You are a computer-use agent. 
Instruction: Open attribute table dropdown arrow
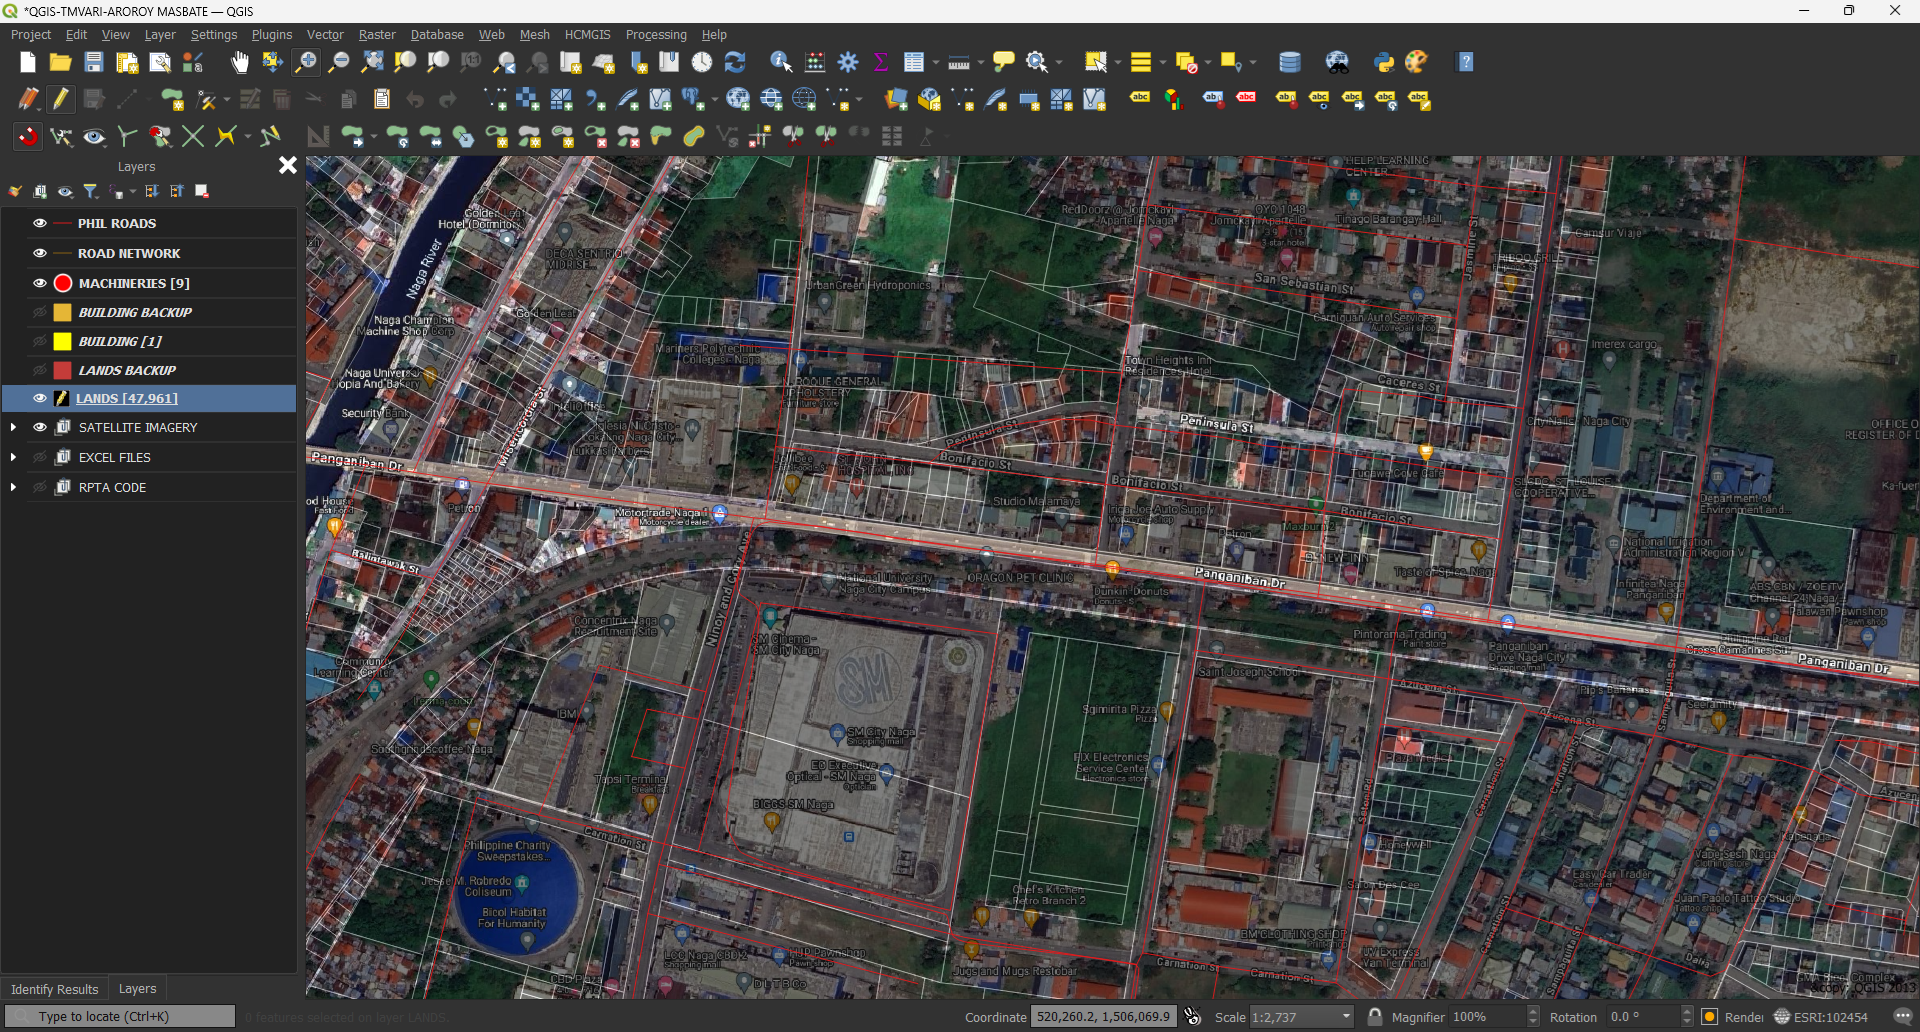tap(936, 62)
